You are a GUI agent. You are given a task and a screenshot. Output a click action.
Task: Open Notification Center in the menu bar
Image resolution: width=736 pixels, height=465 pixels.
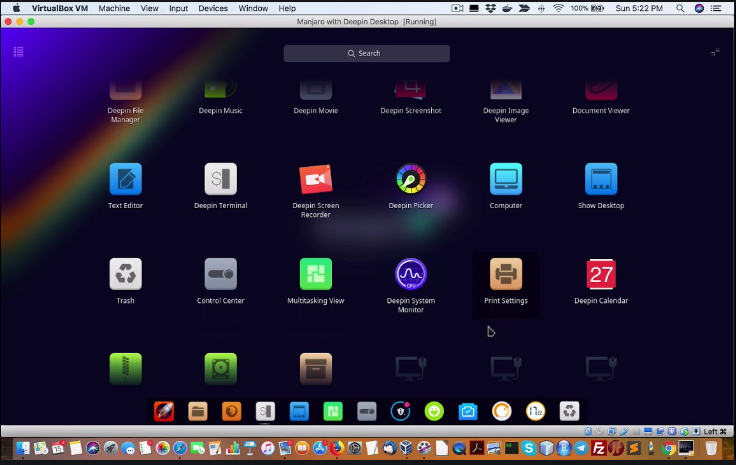716,8
